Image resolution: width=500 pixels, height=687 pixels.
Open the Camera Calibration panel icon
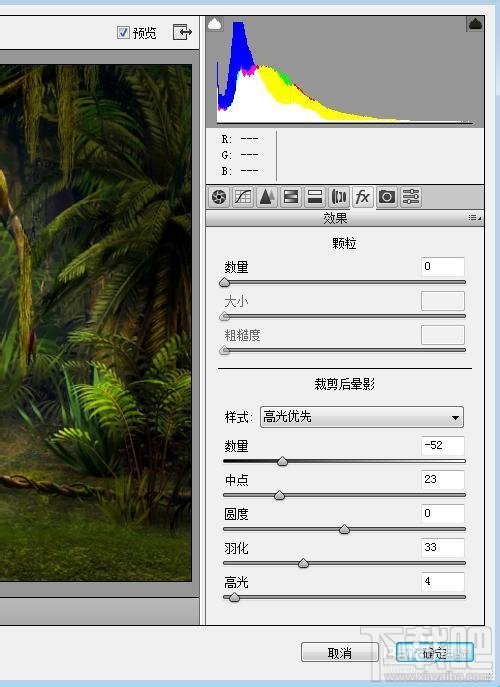[x=387, y=197]
